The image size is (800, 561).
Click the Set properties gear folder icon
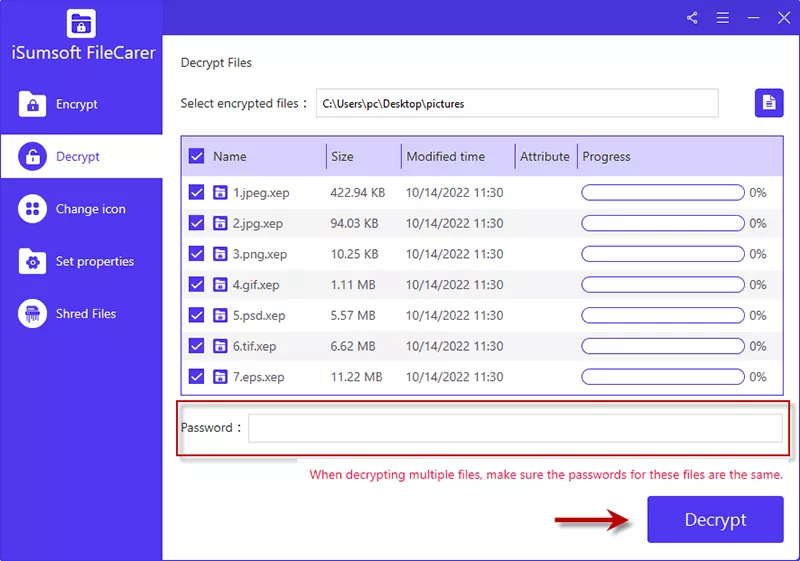[x=32, y=261]
